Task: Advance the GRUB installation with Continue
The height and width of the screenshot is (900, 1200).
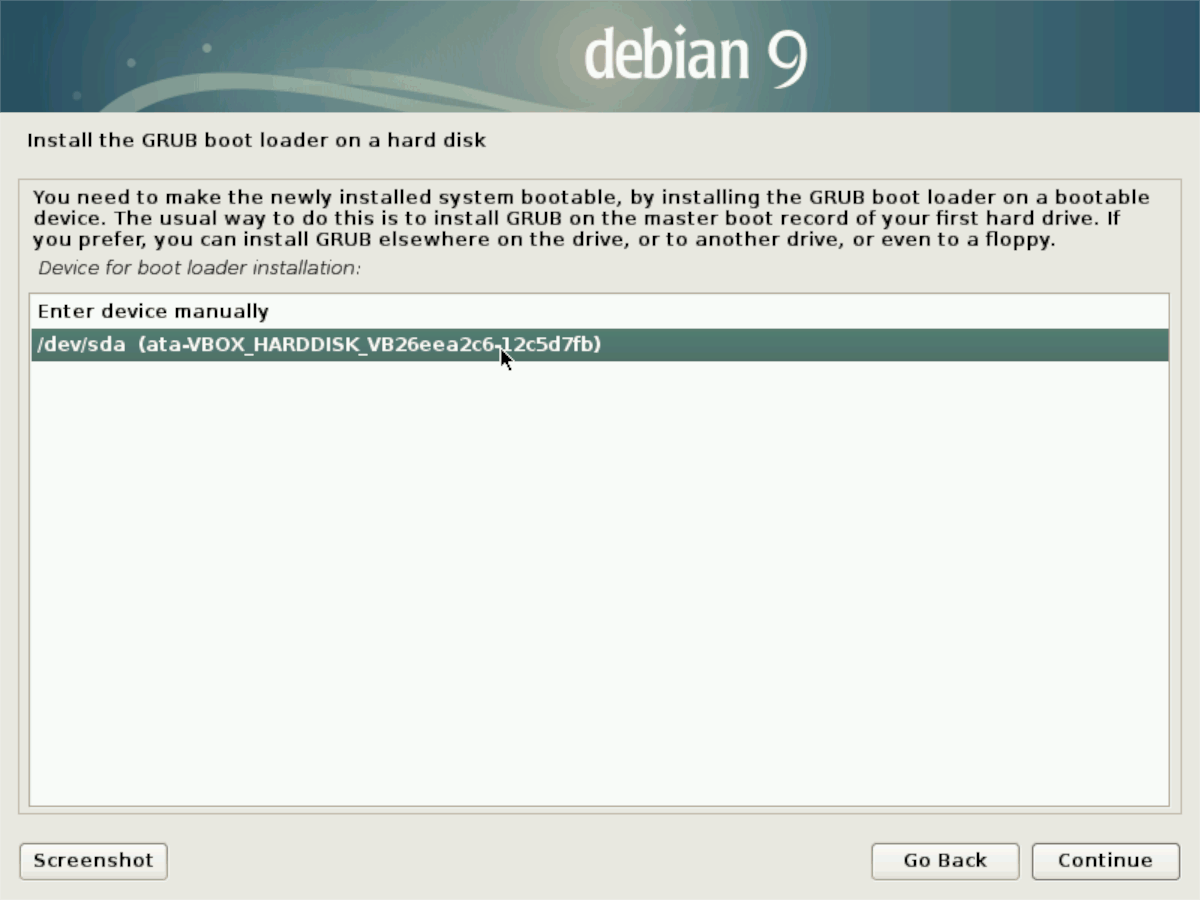Action: (1104, 860)
